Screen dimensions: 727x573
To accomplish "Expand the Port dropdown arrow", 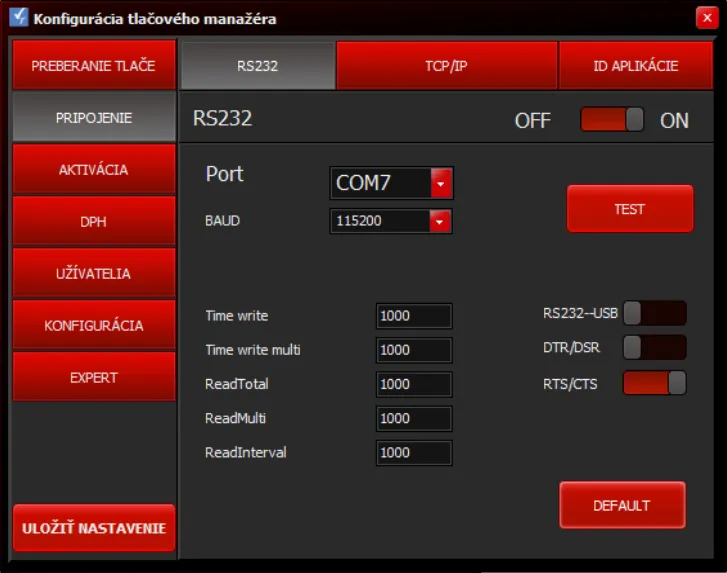I will pos(441,183).
